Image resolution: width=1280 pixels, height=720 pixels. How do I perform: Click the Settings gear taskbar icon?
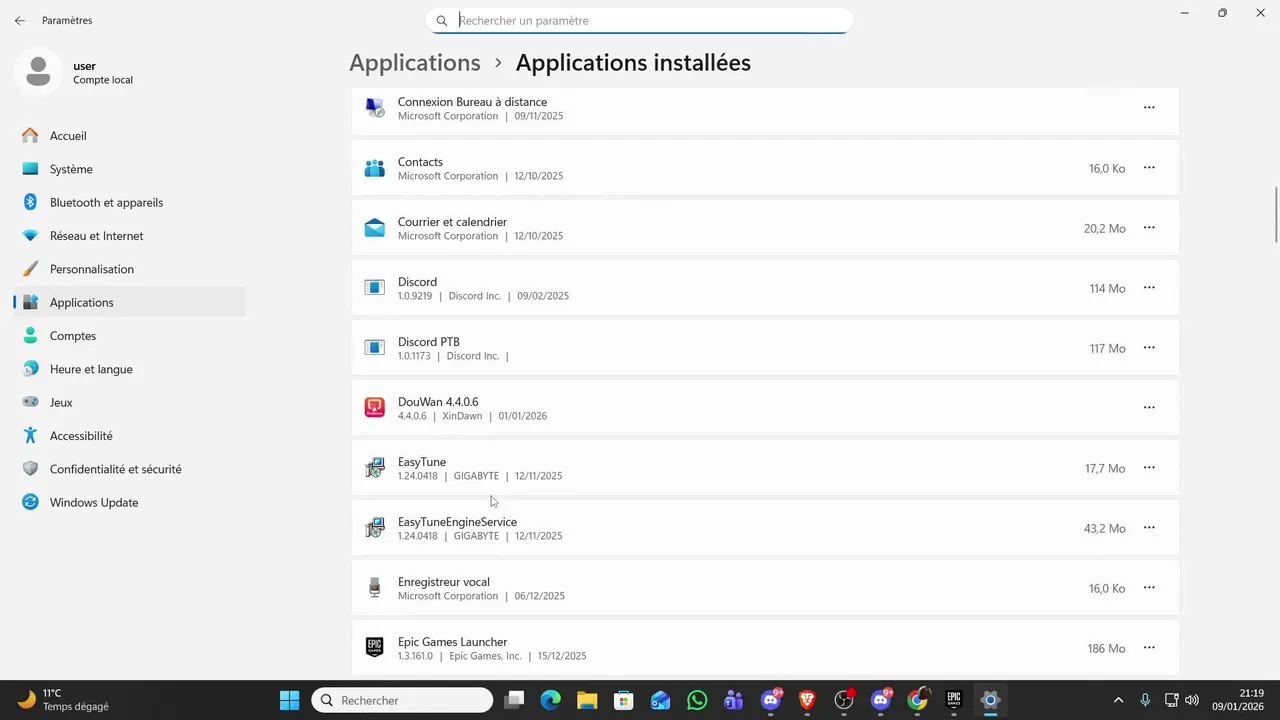click(x=990, y=700)
